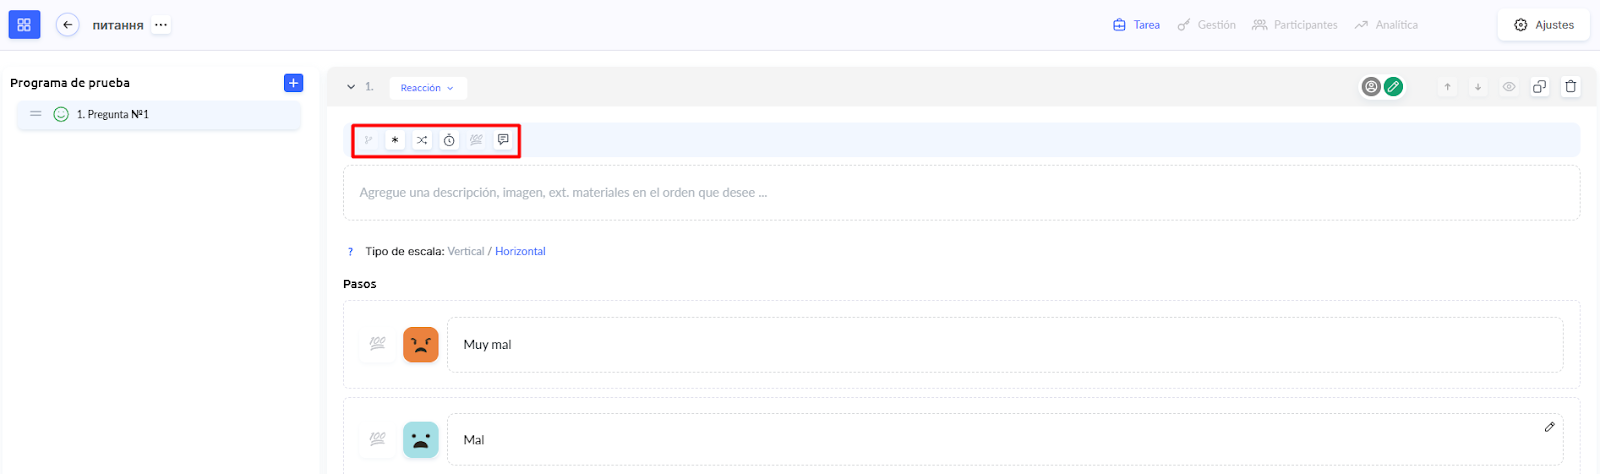Toggle question visibility with the eye icon
The width and height of the screenshot is (1600, 474).
pyautogui.click(x=1509, y=87)
